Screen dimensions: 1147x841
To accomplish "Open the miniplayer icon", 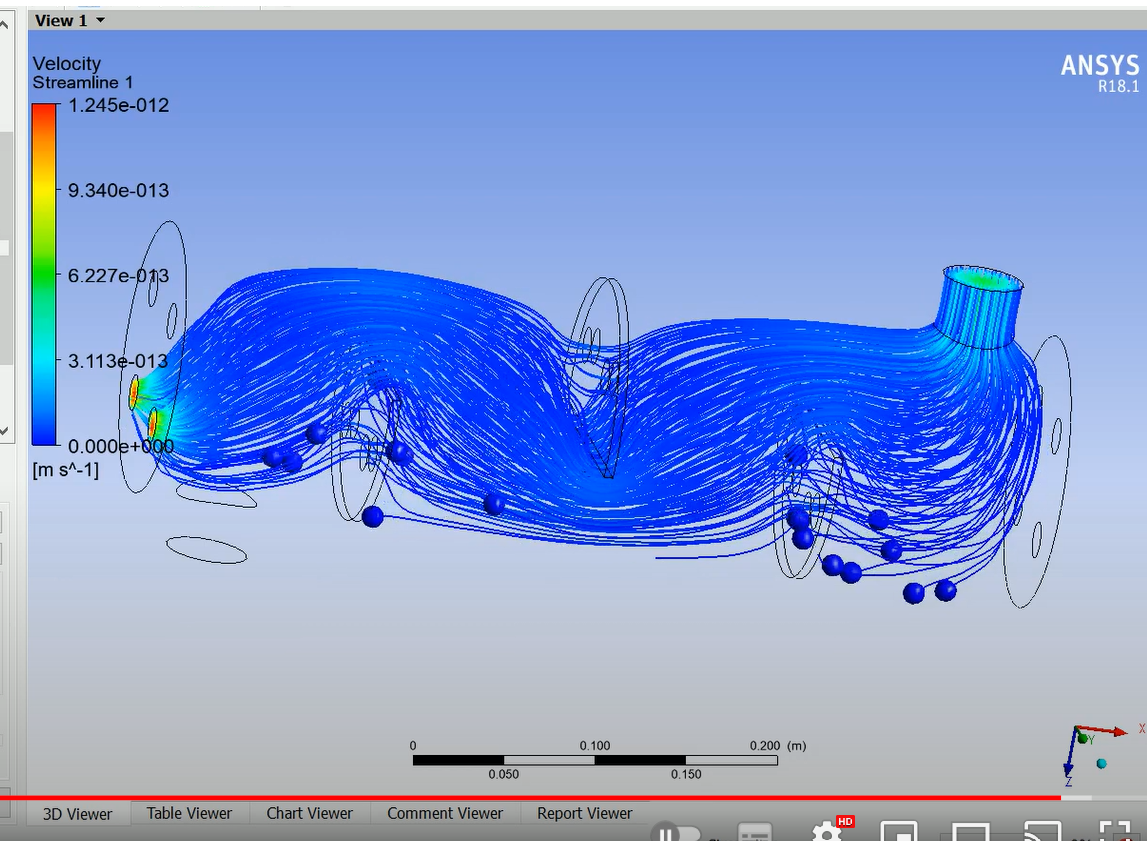I will [x=898, y=832].
